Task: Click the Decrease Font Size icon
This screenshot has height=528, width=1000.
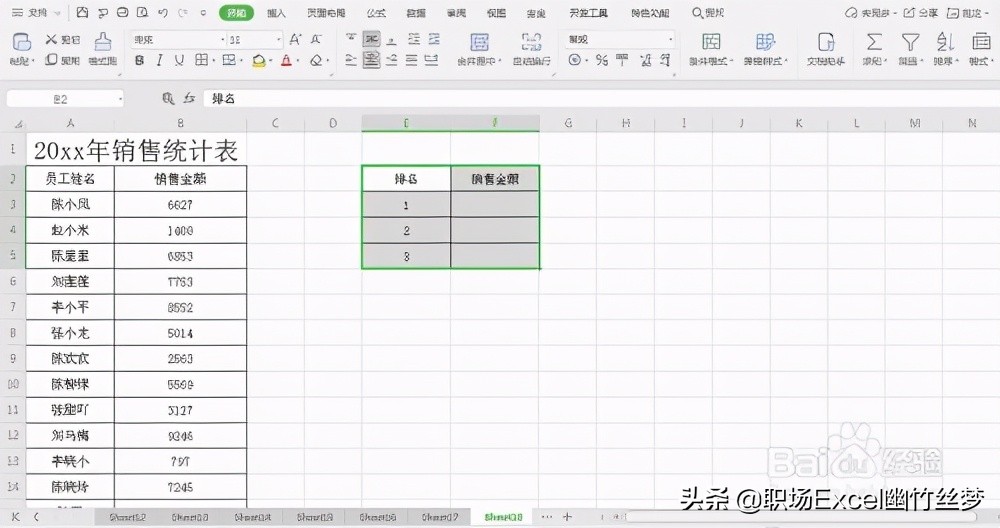Action: pyautogui.click(x=316, y=40)
